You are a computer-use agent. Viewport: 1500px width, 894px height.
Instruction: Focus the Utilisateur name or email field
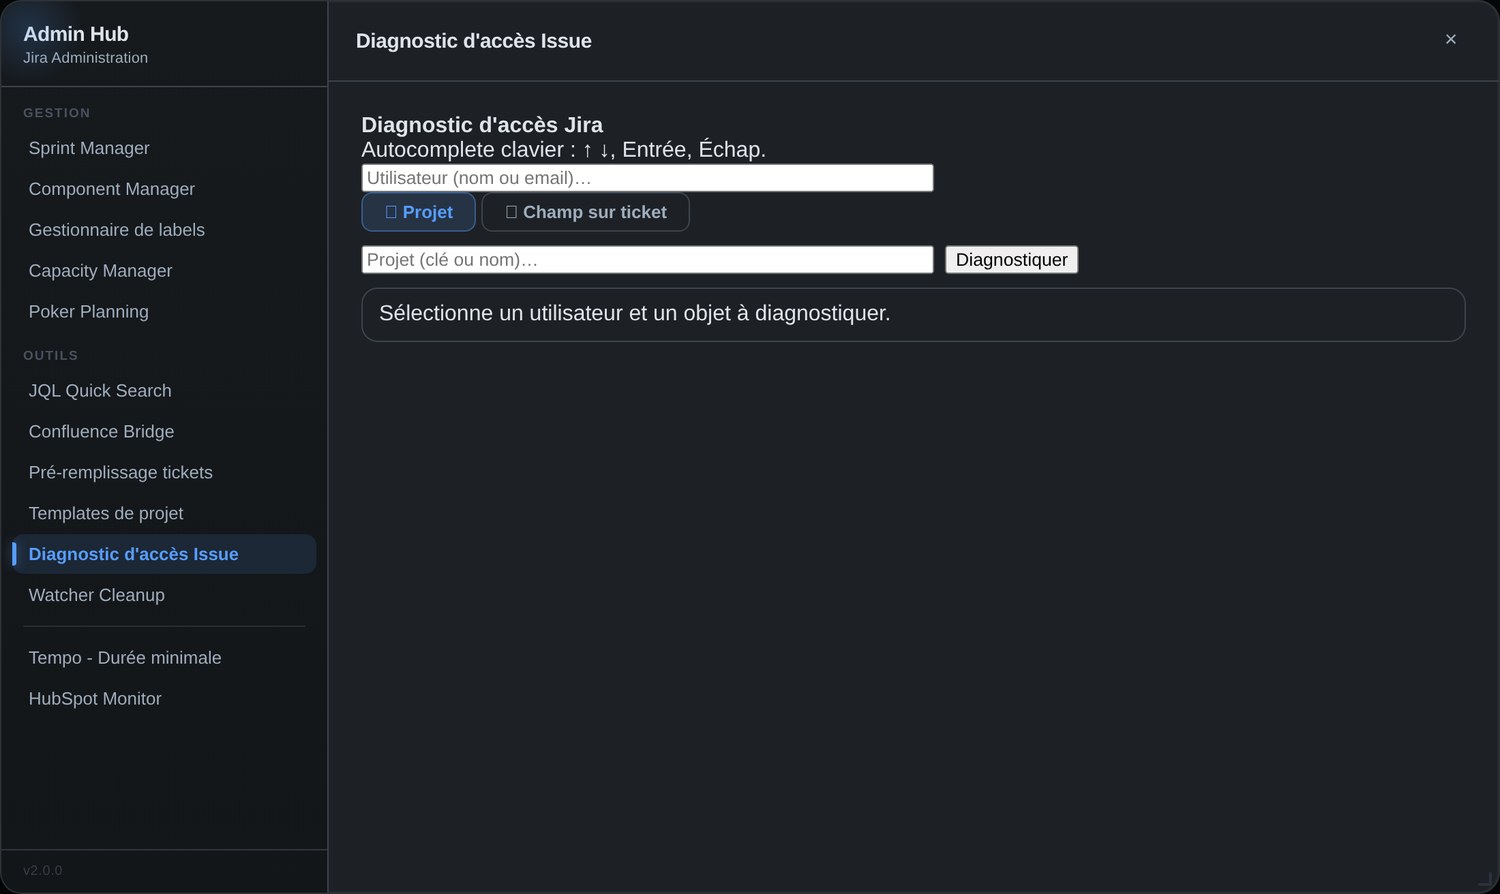pos(647,178)
